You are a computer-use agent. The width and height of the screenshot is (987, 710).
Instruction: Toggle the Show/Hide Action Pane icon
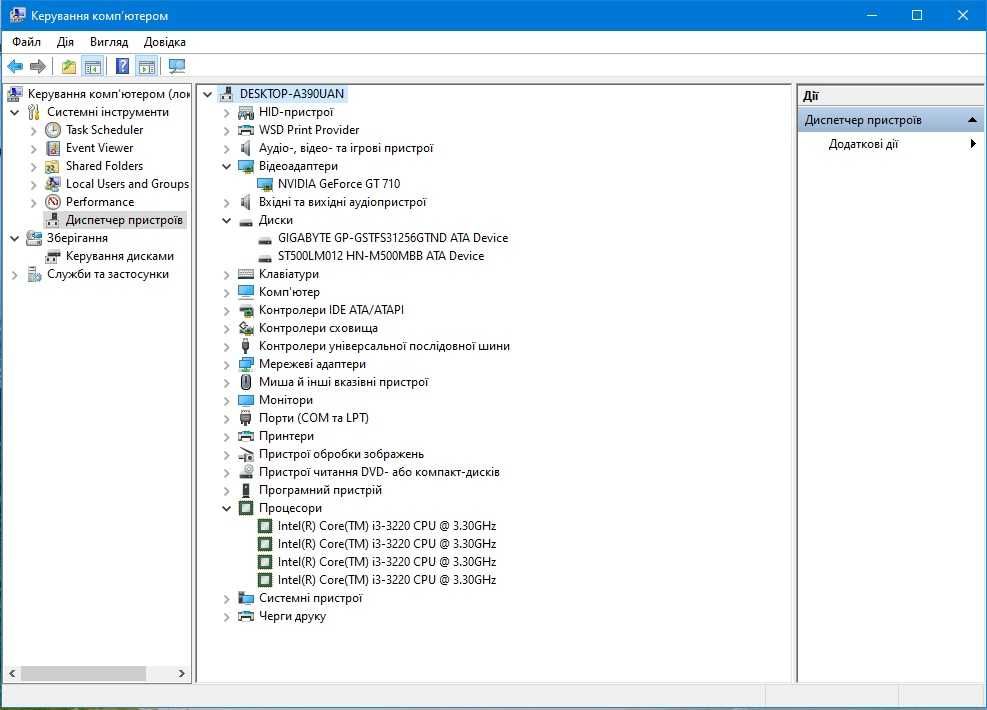147,66
